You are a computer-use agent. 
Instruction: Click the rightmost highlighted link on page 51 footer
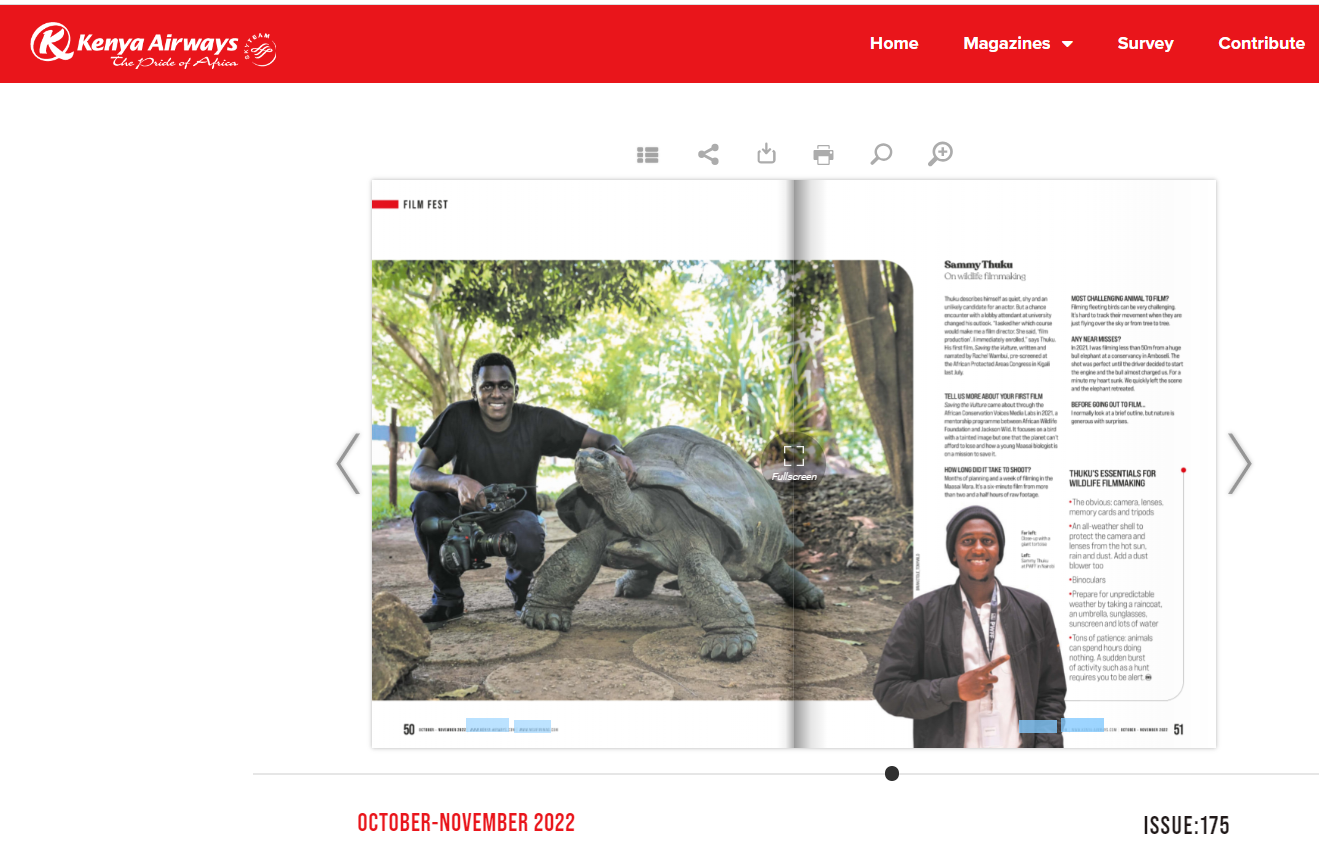click(x=1083, y=725)
